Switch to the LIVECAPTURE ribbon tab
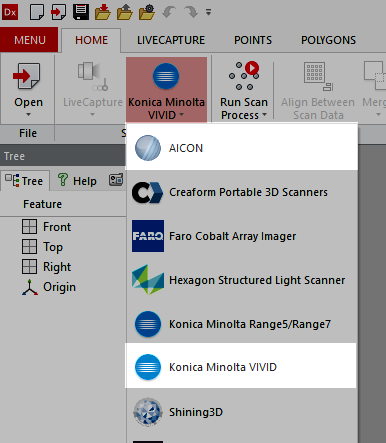This screenshot has height=443, width=386. point(171,40)
